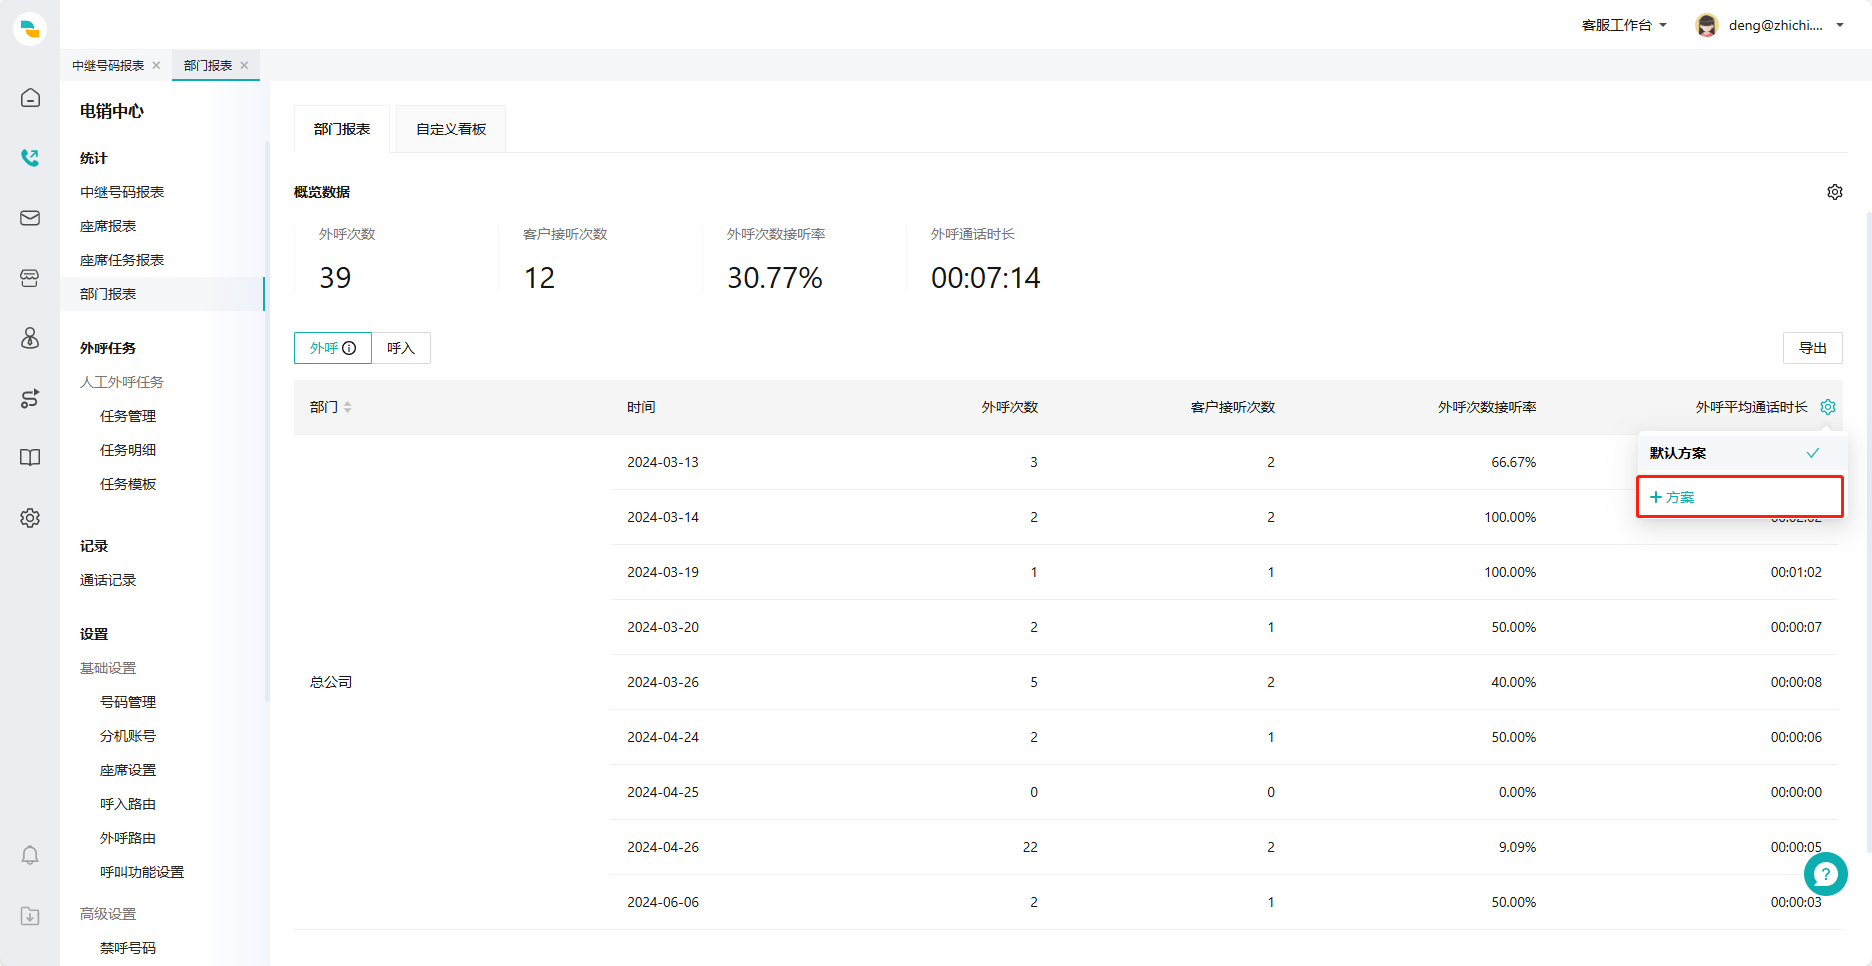Click the 00:07:14 call duration value

point(986,278)
